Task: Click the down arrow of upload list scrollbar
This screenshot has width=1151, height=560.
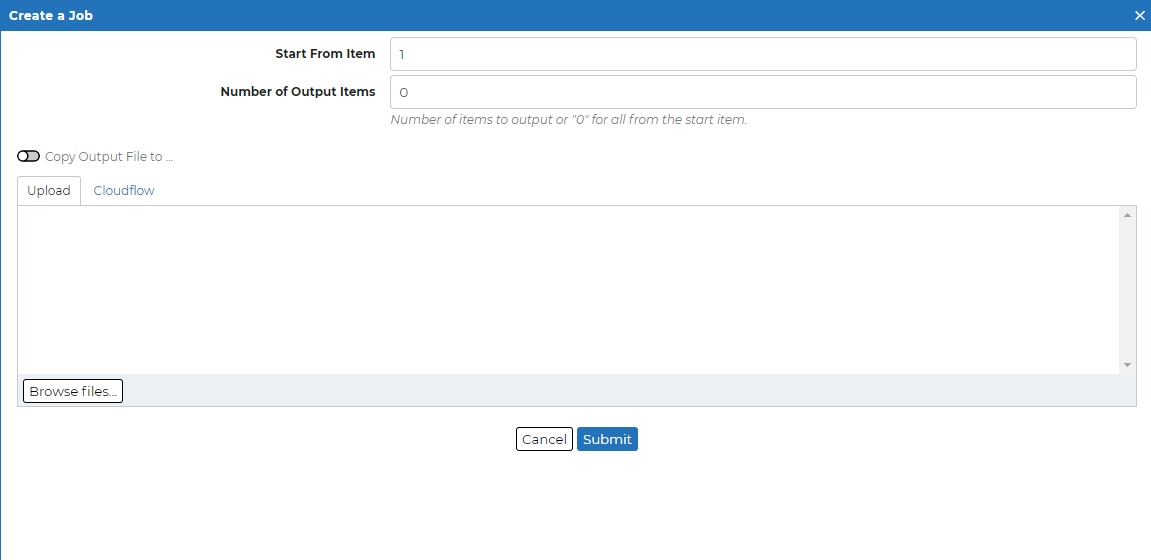Action: pos(1127,365)
